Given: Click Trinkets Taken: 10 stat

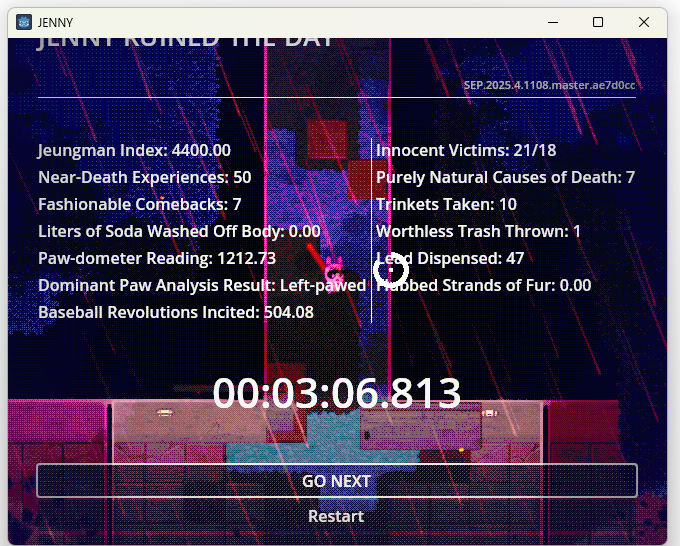Looking at the screenshot, I should (x=446, y=204).
